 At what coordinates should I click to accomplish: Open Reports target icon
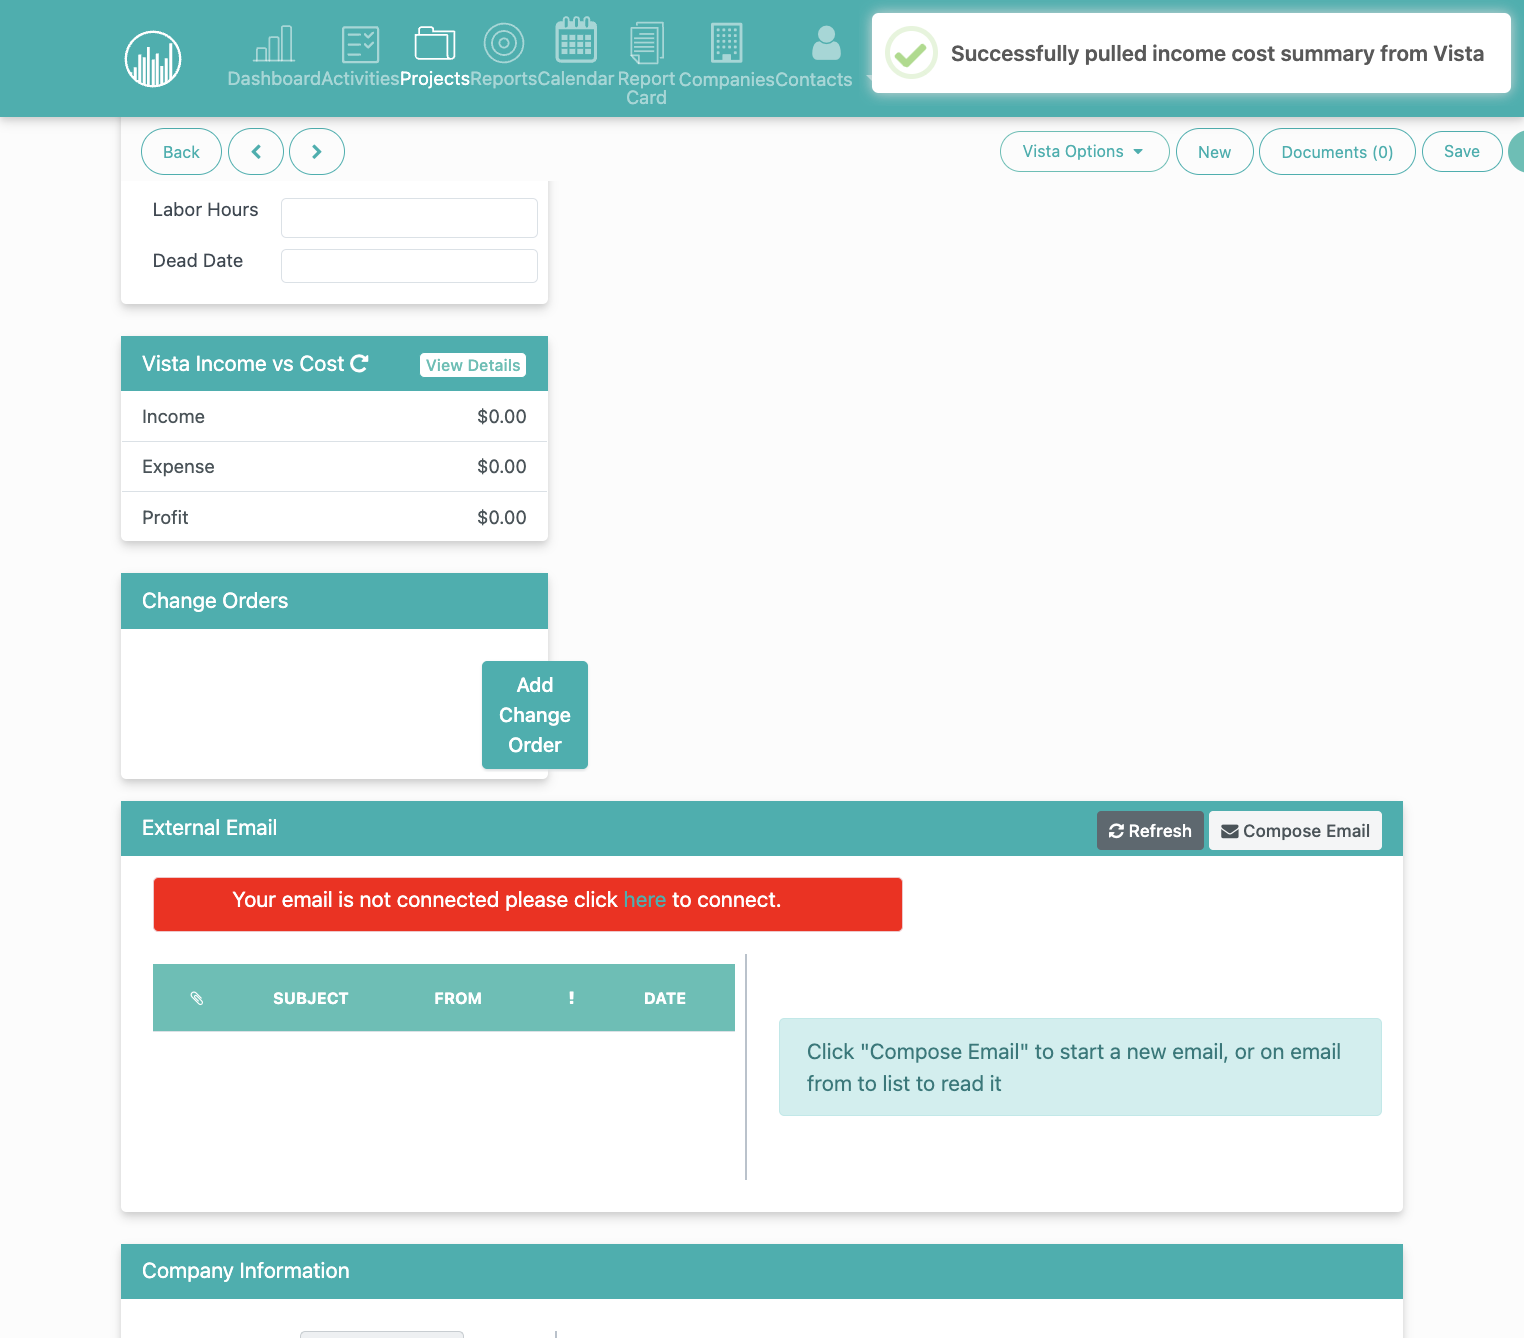(x=504, y=43)
